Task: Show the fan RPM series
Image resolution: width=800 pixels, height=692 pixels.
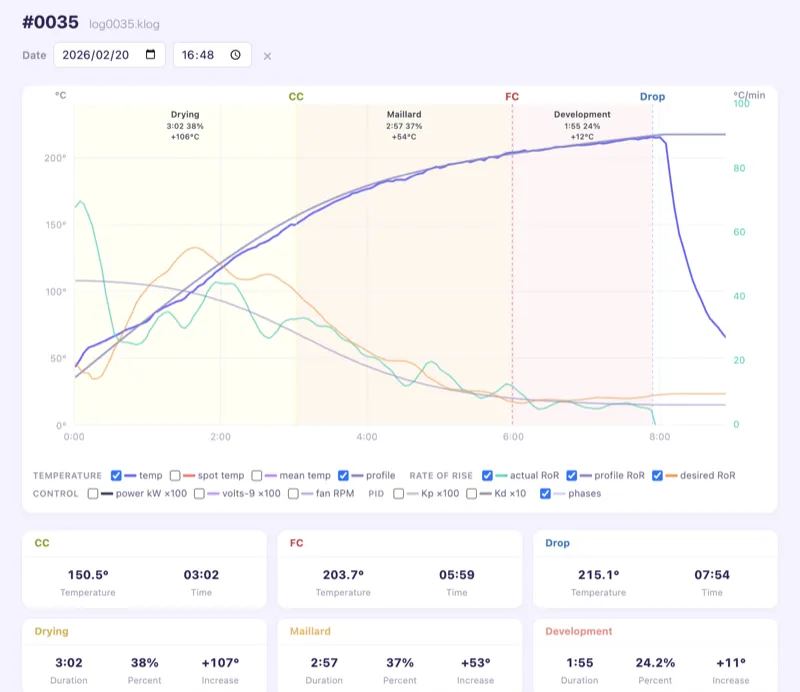Action: [x=293, y=494]
